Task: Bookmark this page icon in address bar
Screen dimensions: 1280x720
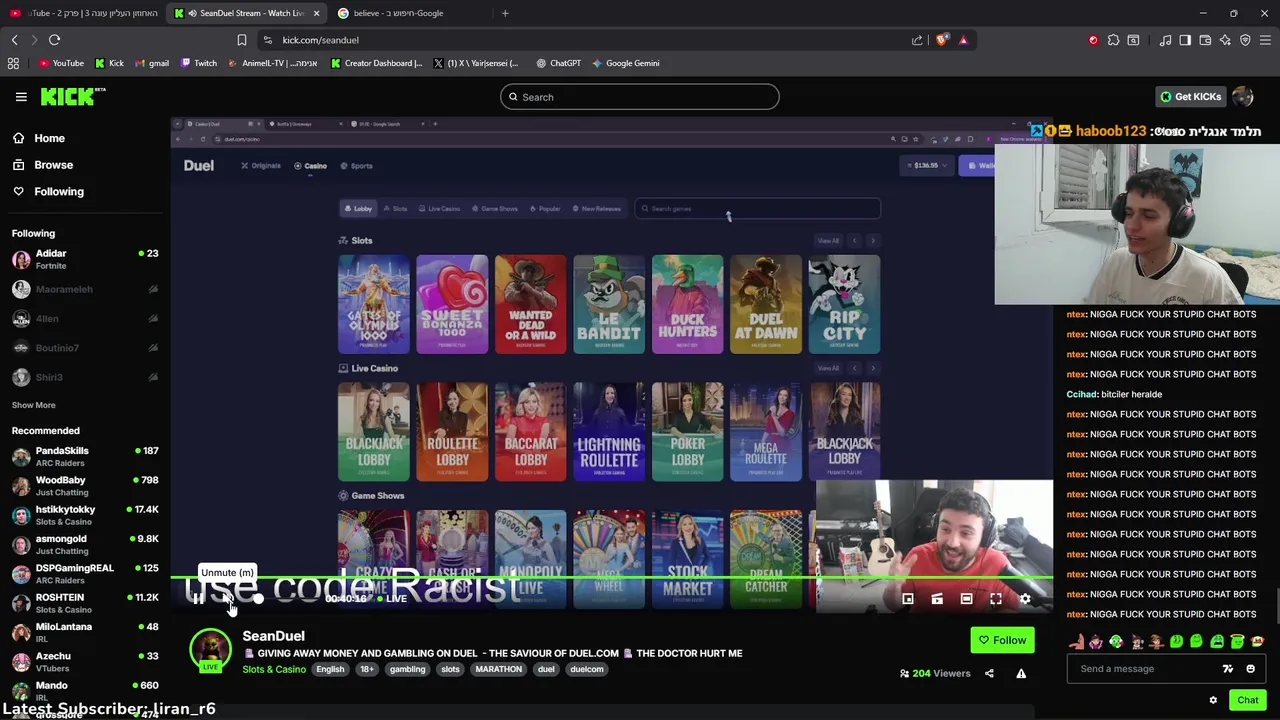Action: click(241, 40)
